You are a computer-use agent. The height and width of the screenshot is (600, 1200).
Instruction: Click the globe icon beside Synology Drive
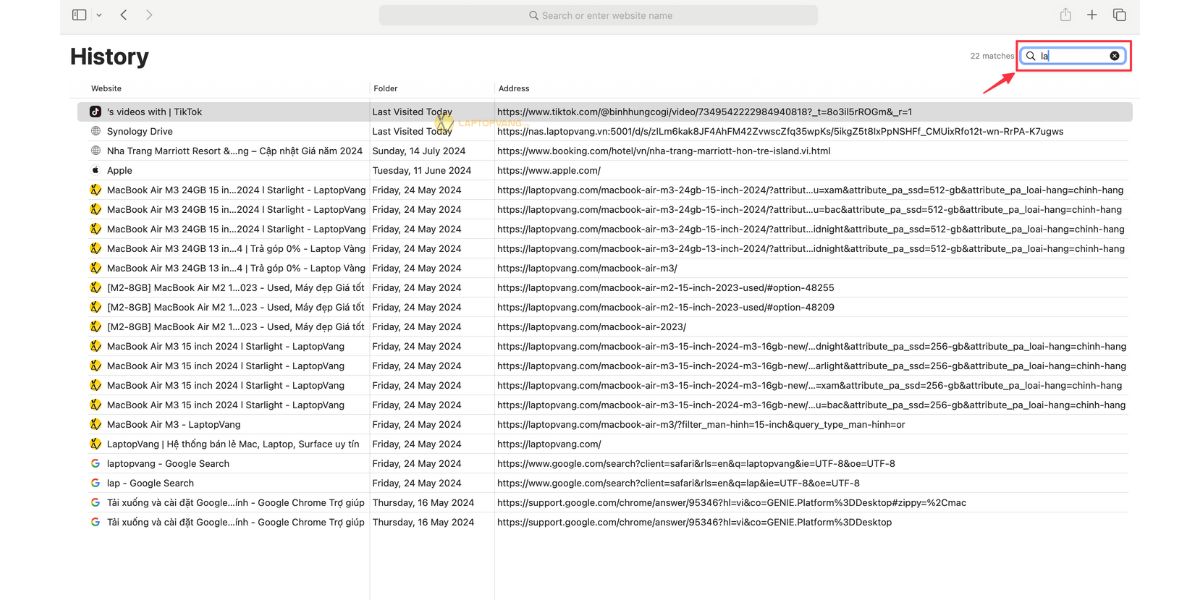[x=95, y=131]
